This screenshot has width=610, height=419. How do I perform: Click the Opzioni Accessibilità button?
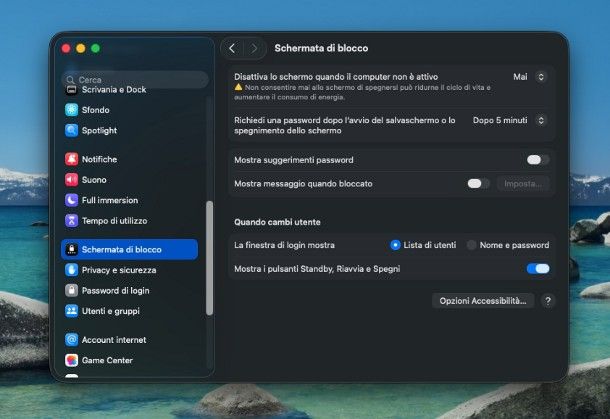483,301
